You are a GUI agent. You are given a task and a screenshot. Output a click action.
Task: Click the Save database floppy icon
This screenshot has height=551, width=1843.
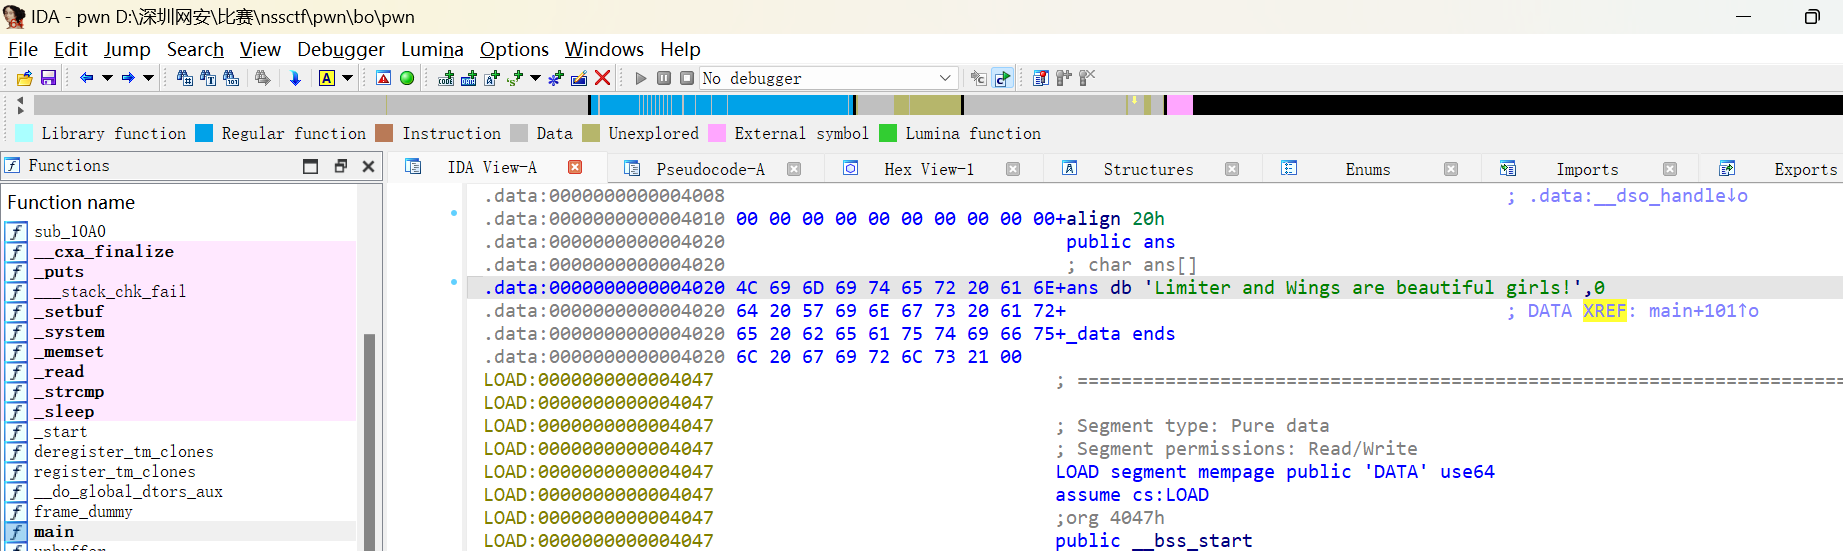pos(48,78)
